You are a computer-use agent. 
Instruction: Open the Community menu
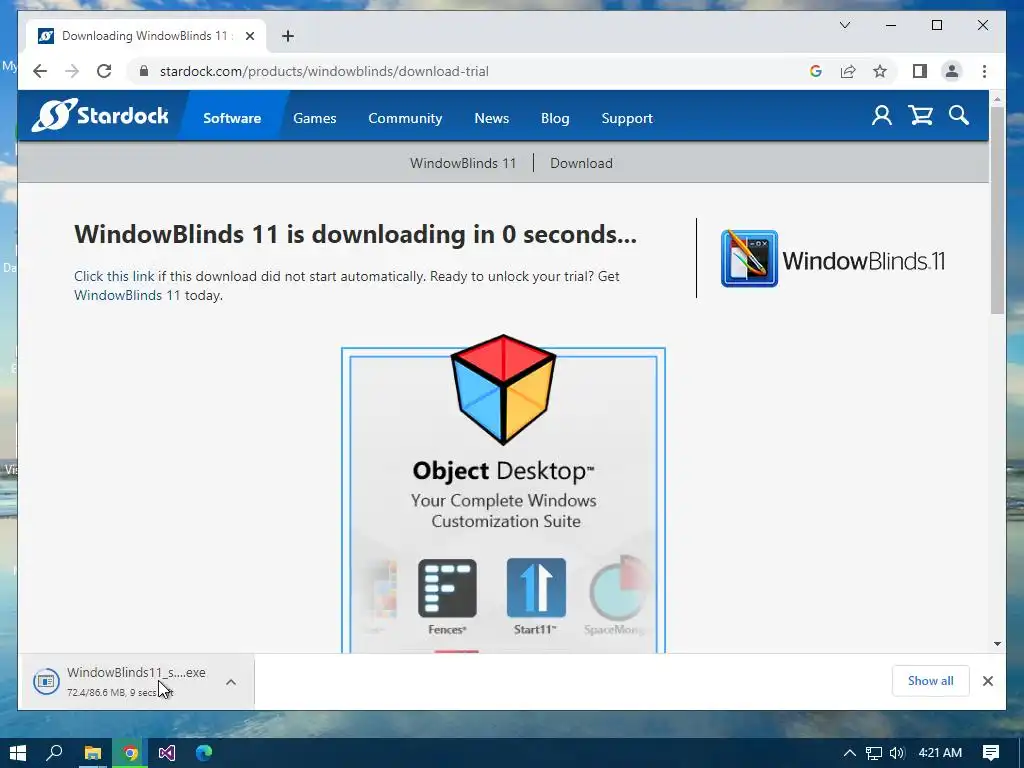(405, 118)
